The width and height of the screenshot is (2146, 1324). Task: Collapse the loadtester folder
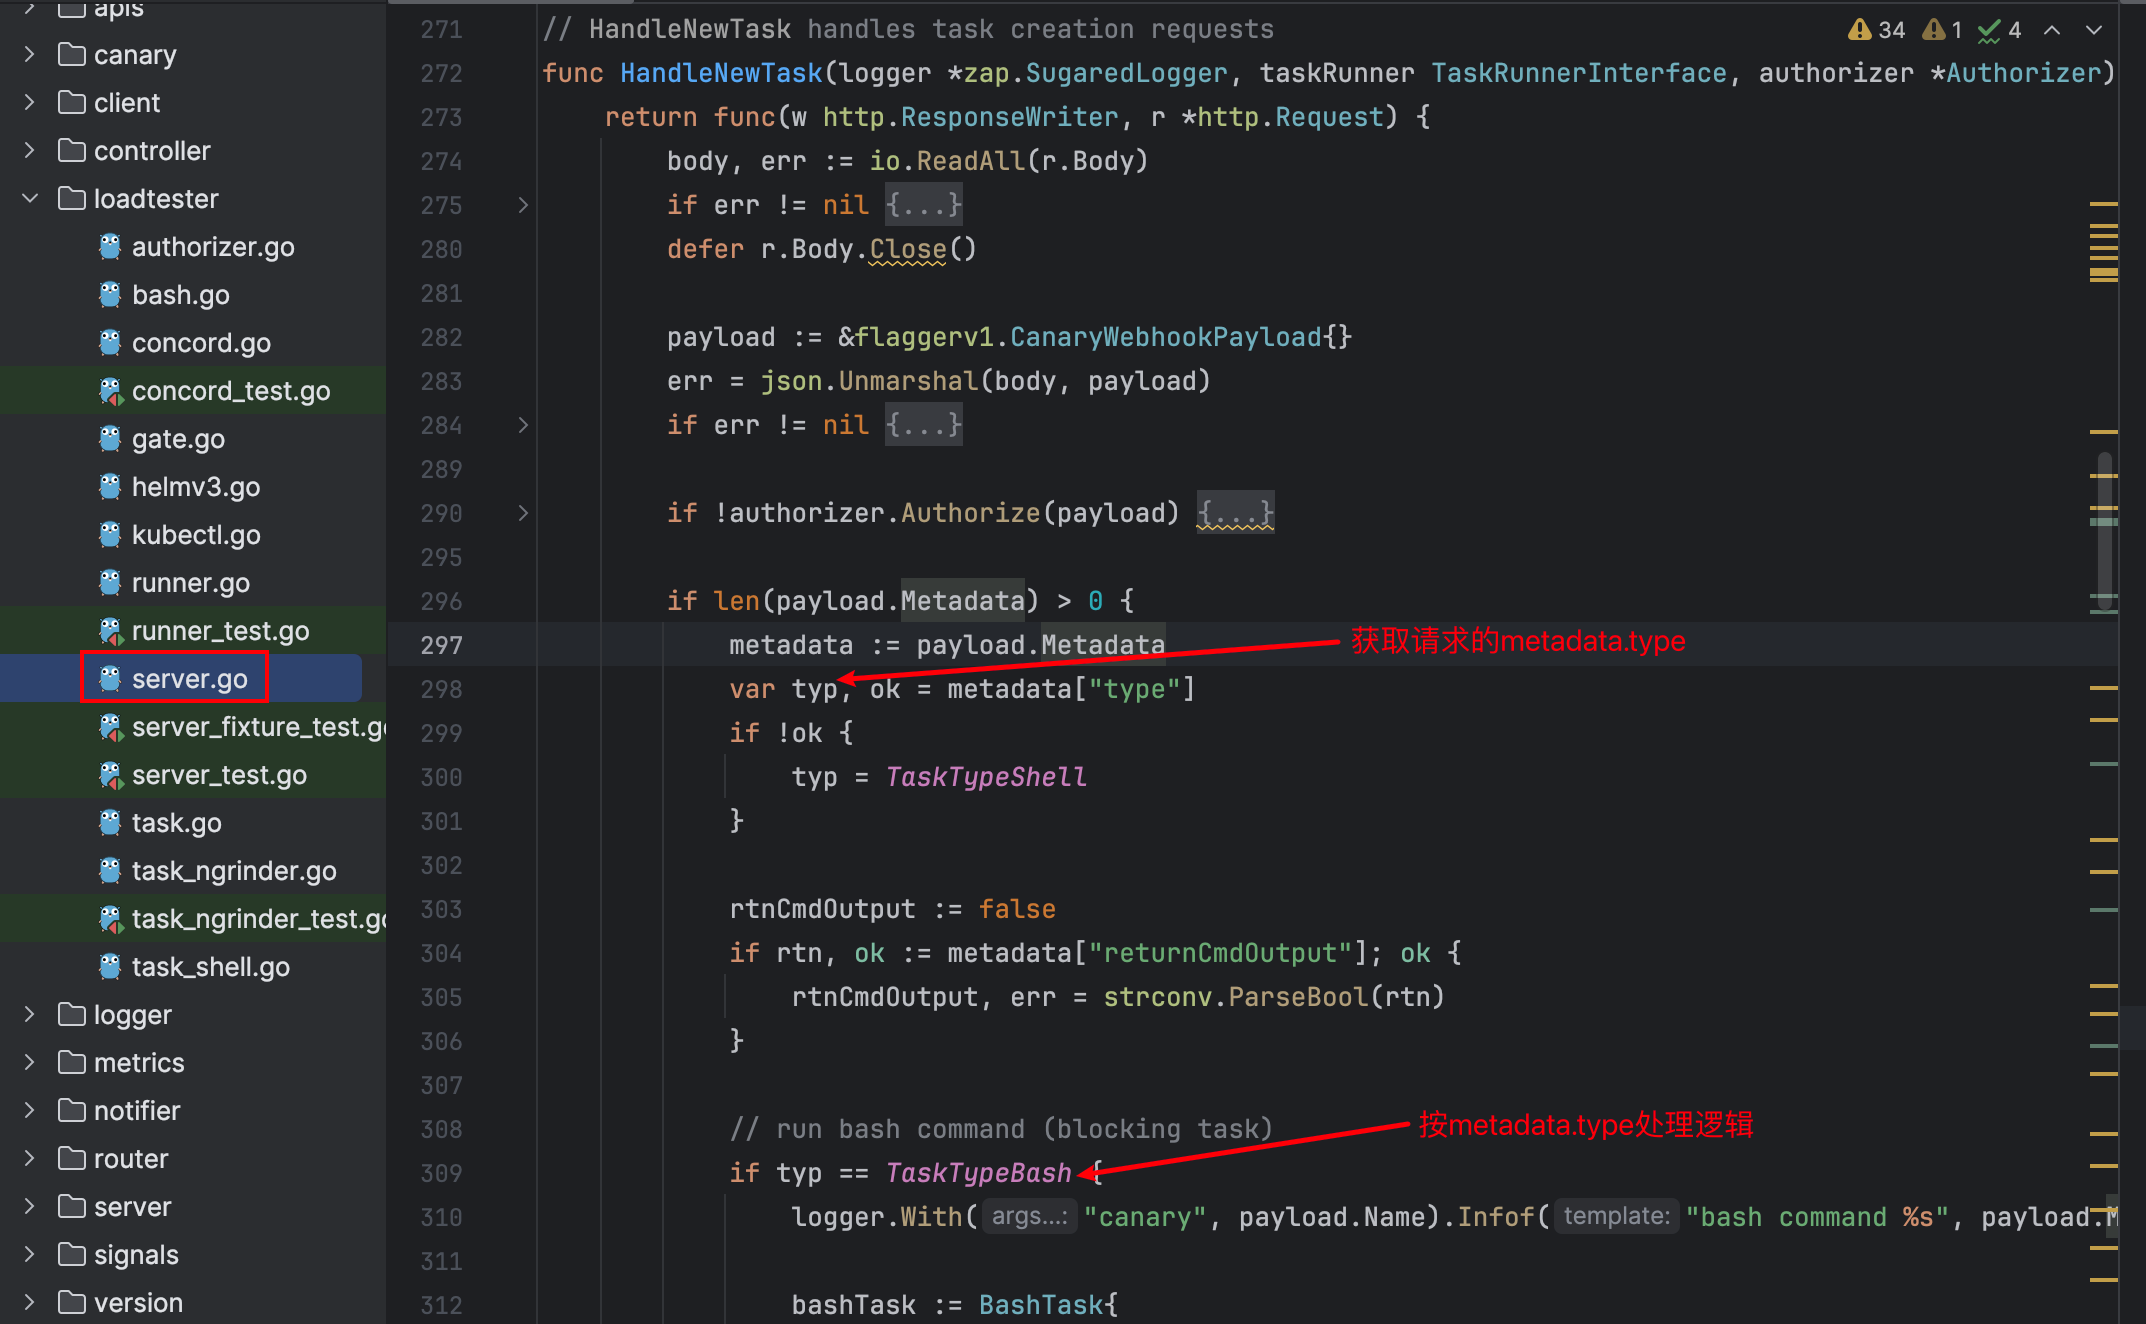[30, 199]
